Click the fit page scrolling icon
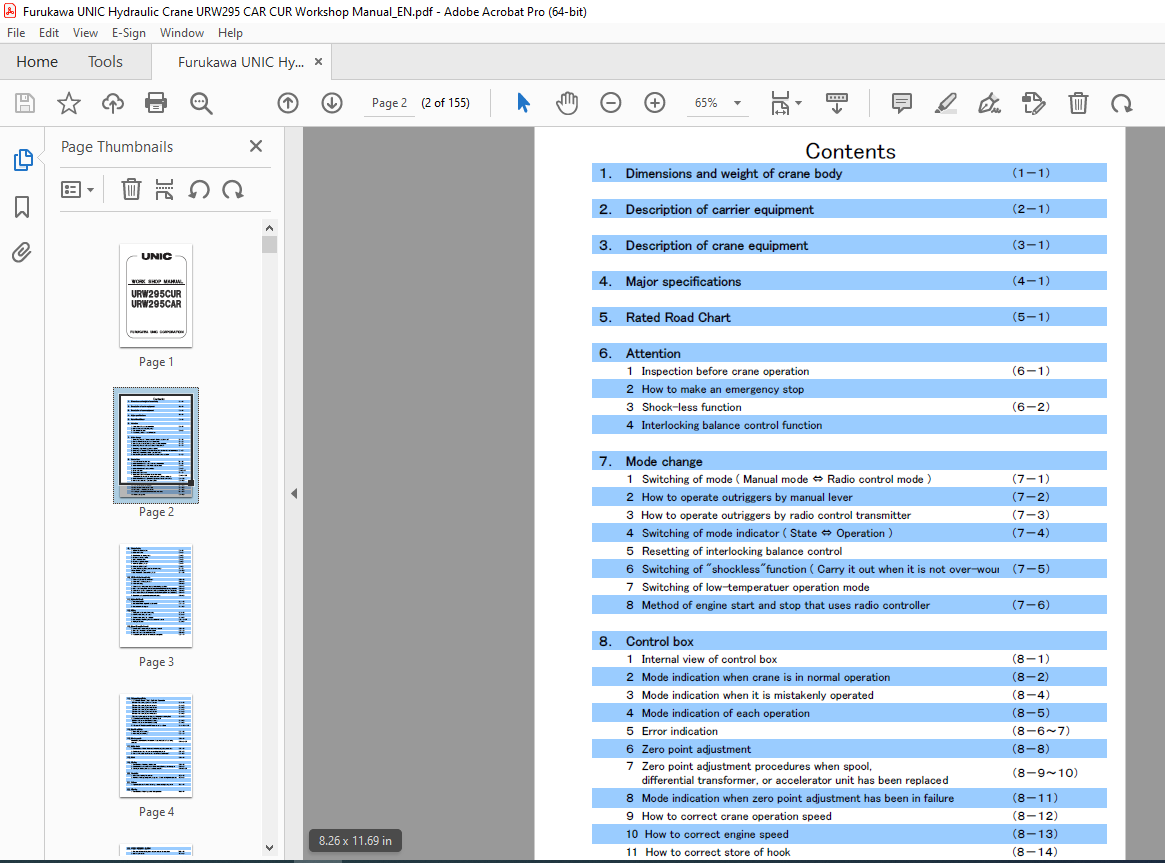The image size is (1165, 863). [780, 103]
